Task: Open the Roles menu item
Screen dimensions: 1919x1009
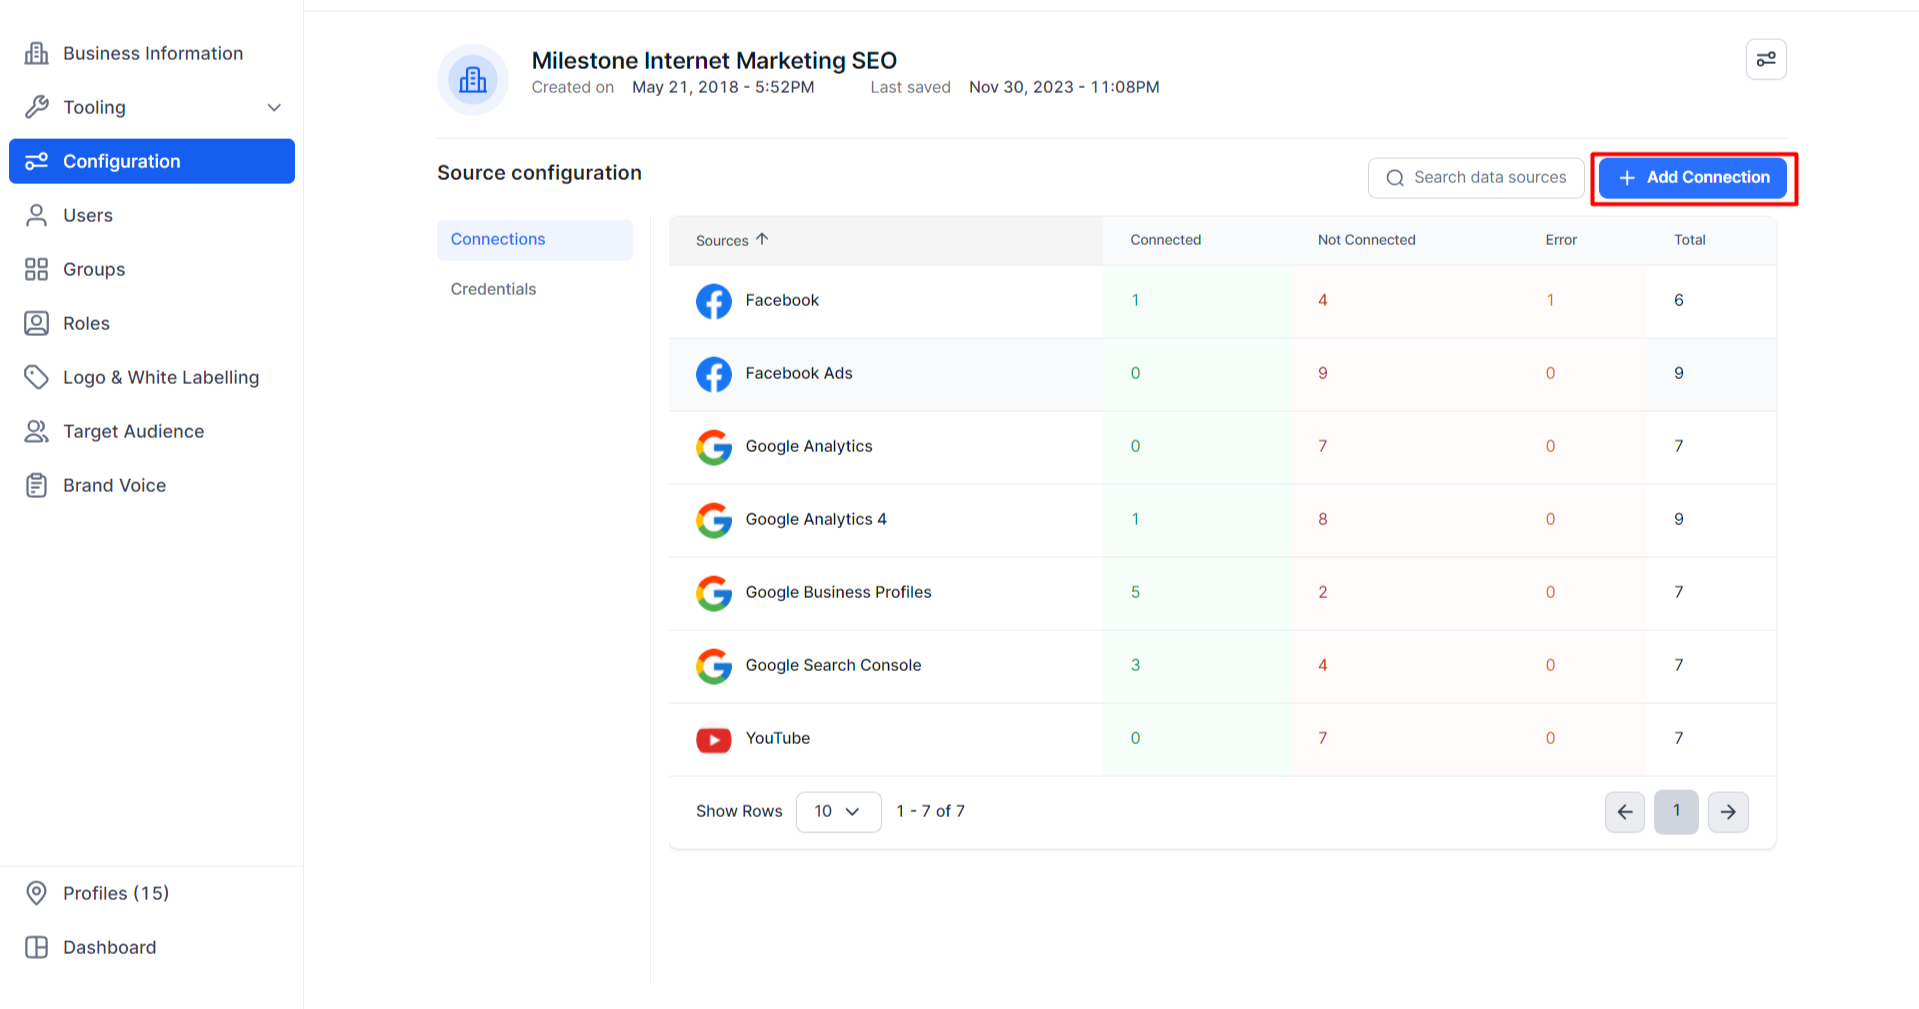Action: [x=152, y=323]
